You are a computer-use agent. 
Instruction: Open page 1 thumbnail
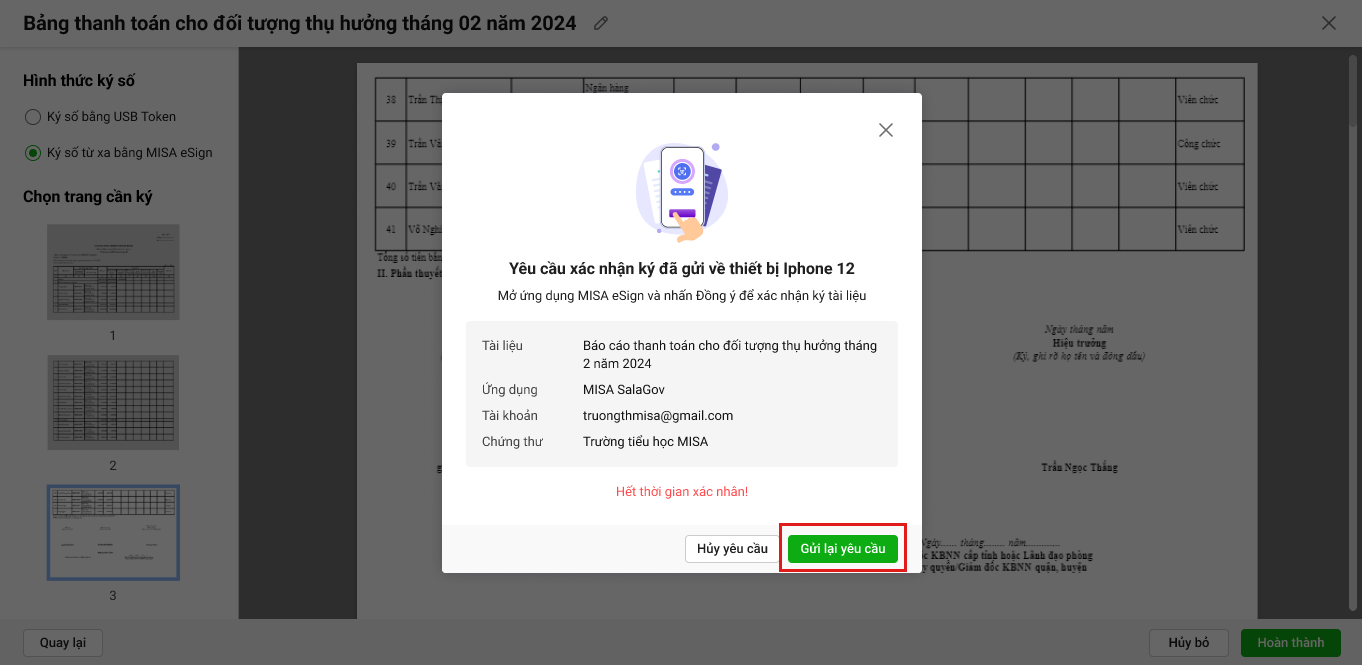113,272
